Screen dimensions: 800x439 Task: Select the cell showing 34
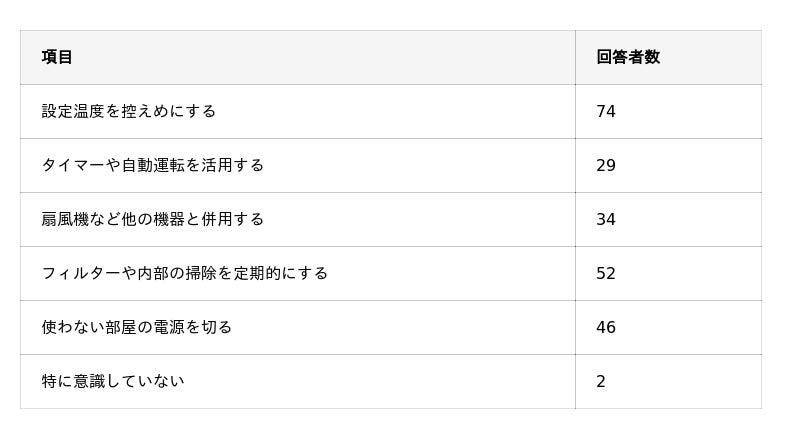(x=606, y=219)
